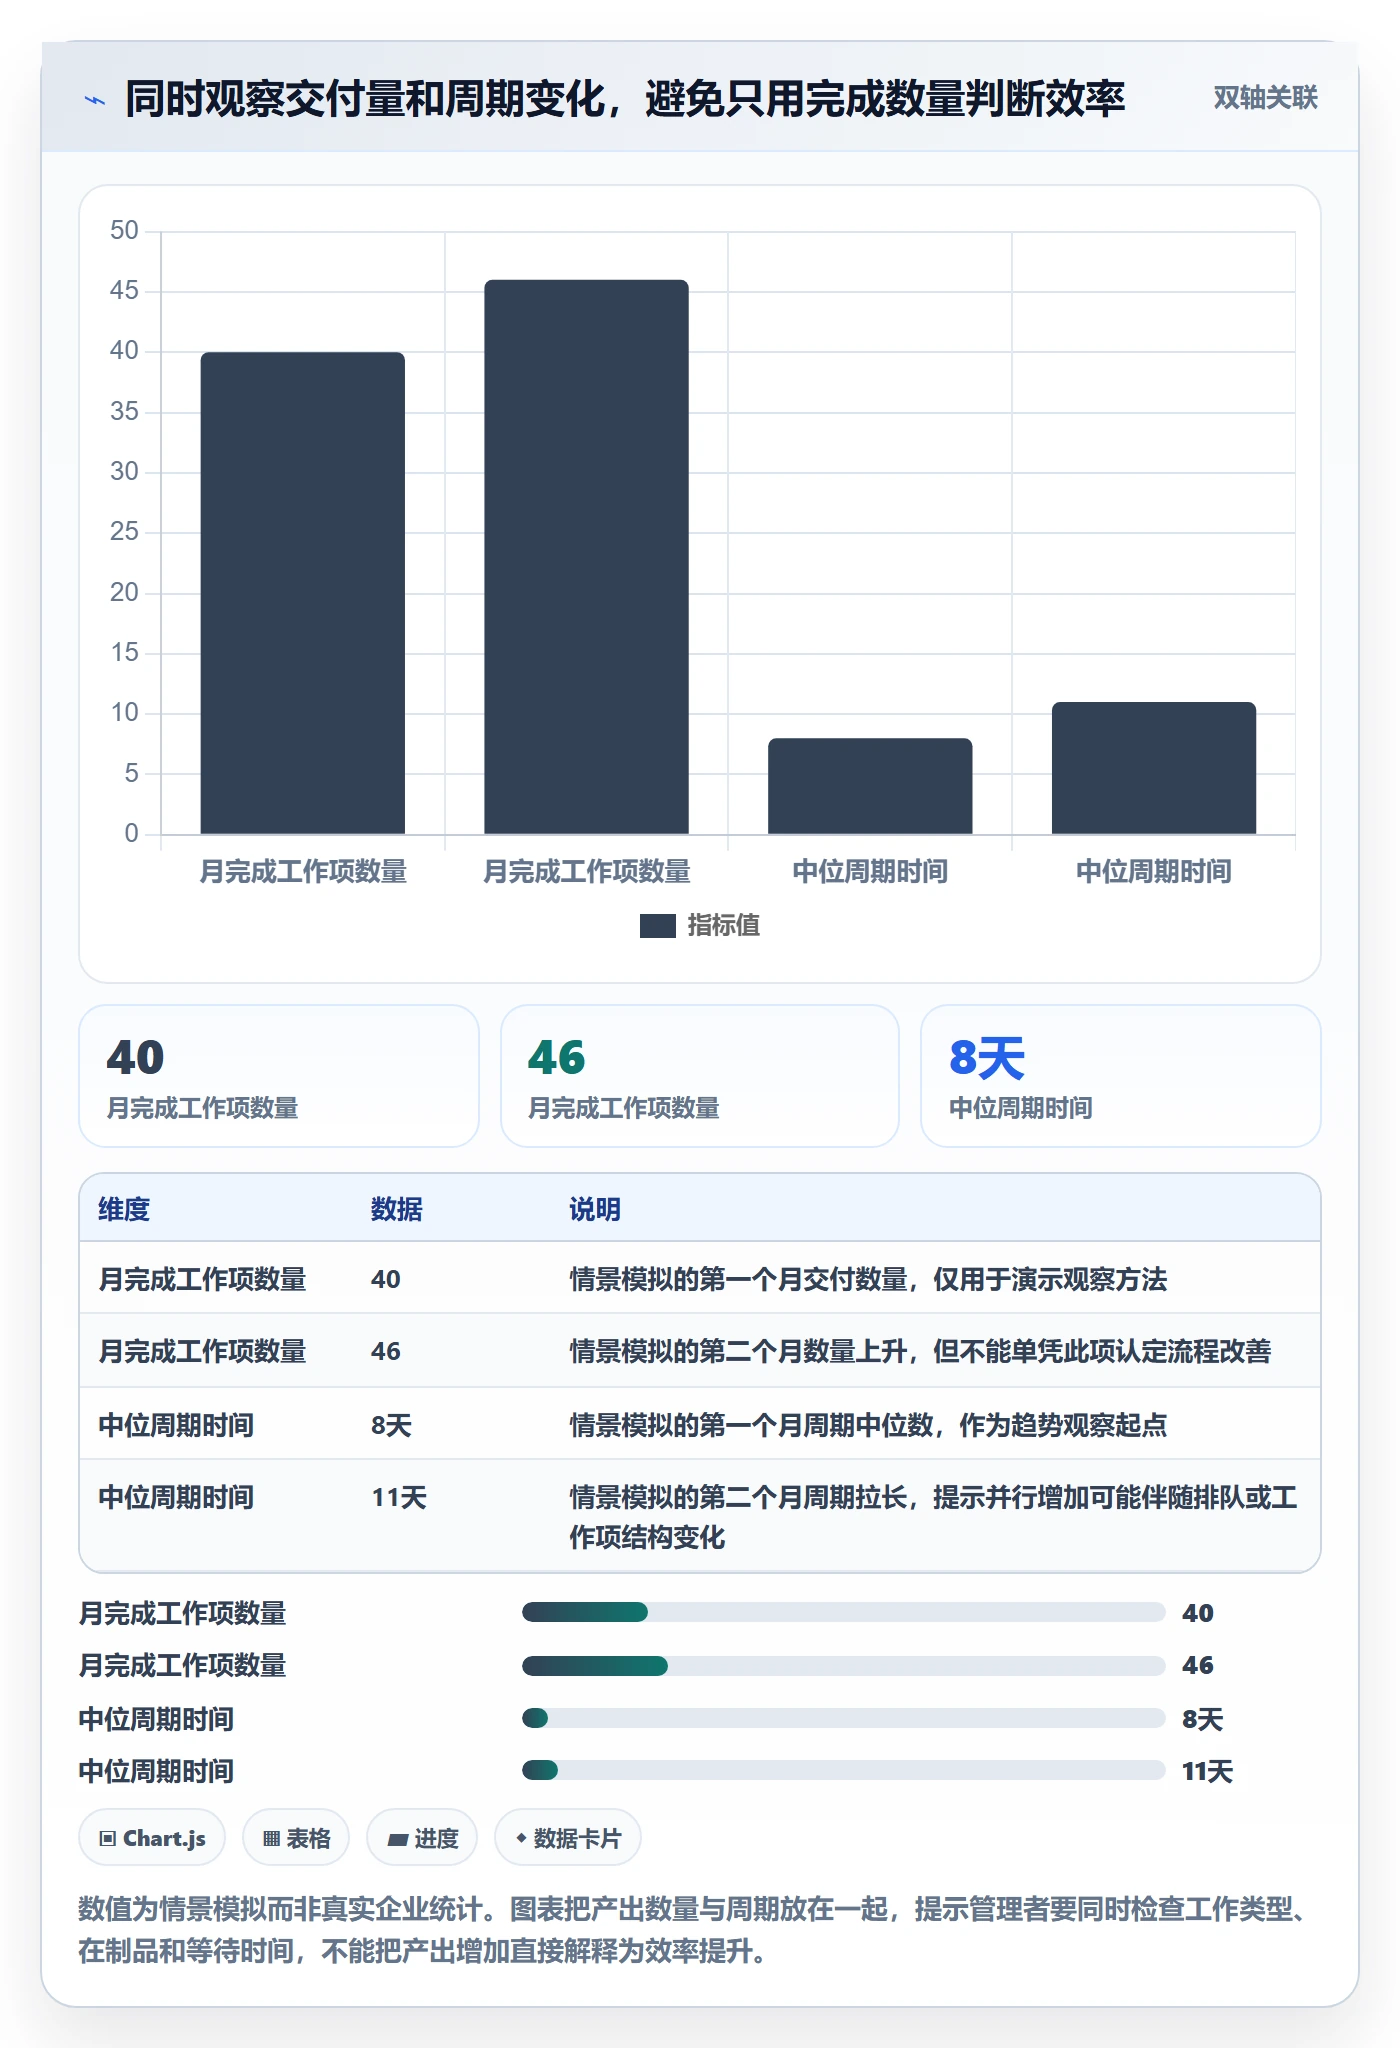1400x2048 pixels.
Task: Click the 50 label on the chart y-axis
Action: (124, 231)
